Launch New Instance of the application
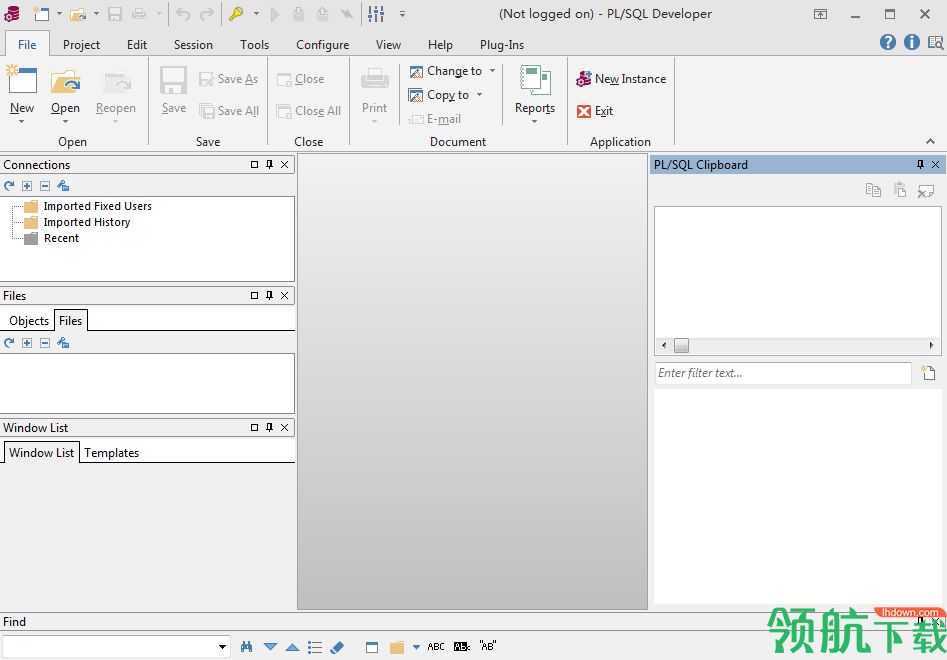This screenshot has width=947, height=660. pyautogui.click(x=621, y=78)
